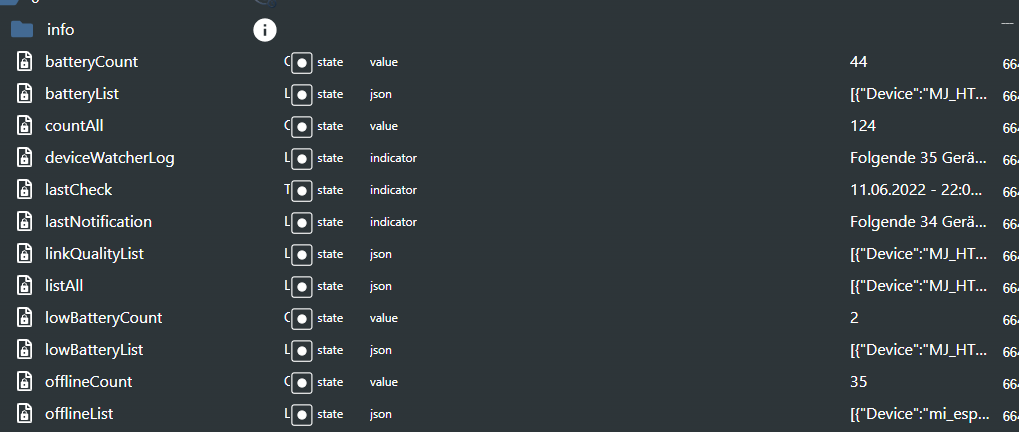This screenshot has height=432, width=1019.
Task: Click the state type icon in listAll row
Action: [x=302, y=286]
